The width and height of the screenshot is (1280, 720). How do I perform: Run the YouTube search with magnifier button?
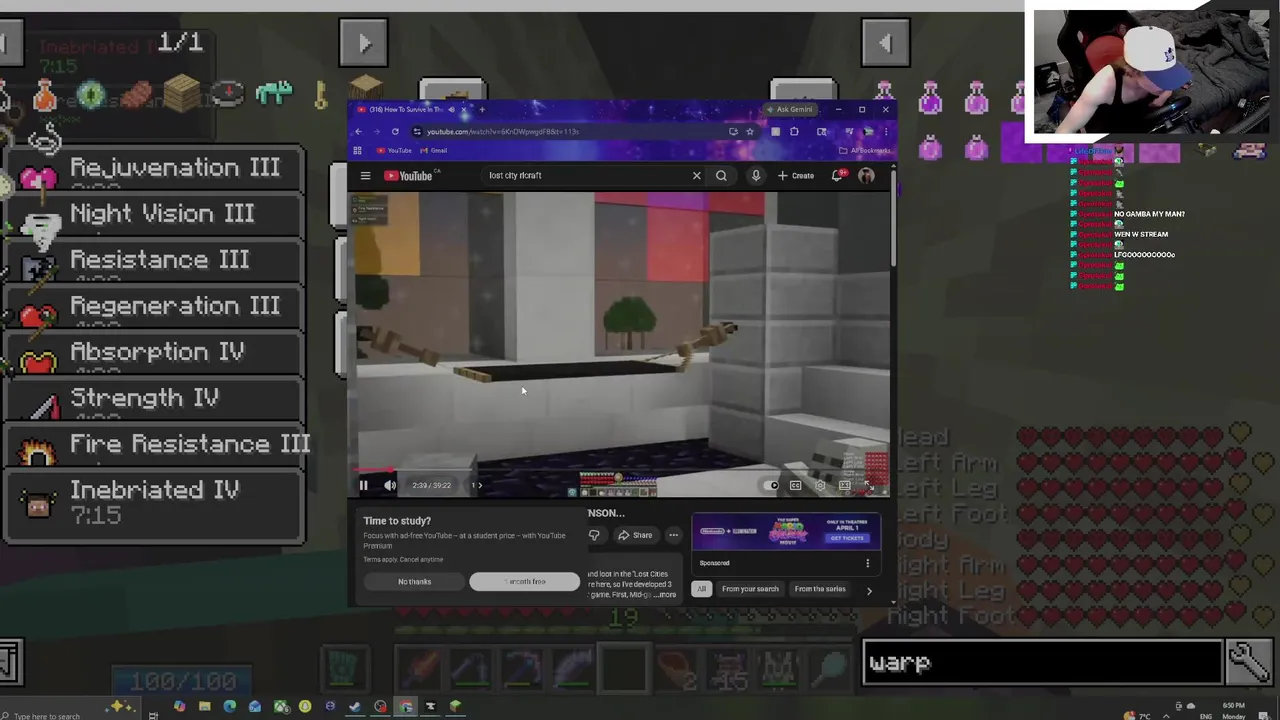click(721, 176)
